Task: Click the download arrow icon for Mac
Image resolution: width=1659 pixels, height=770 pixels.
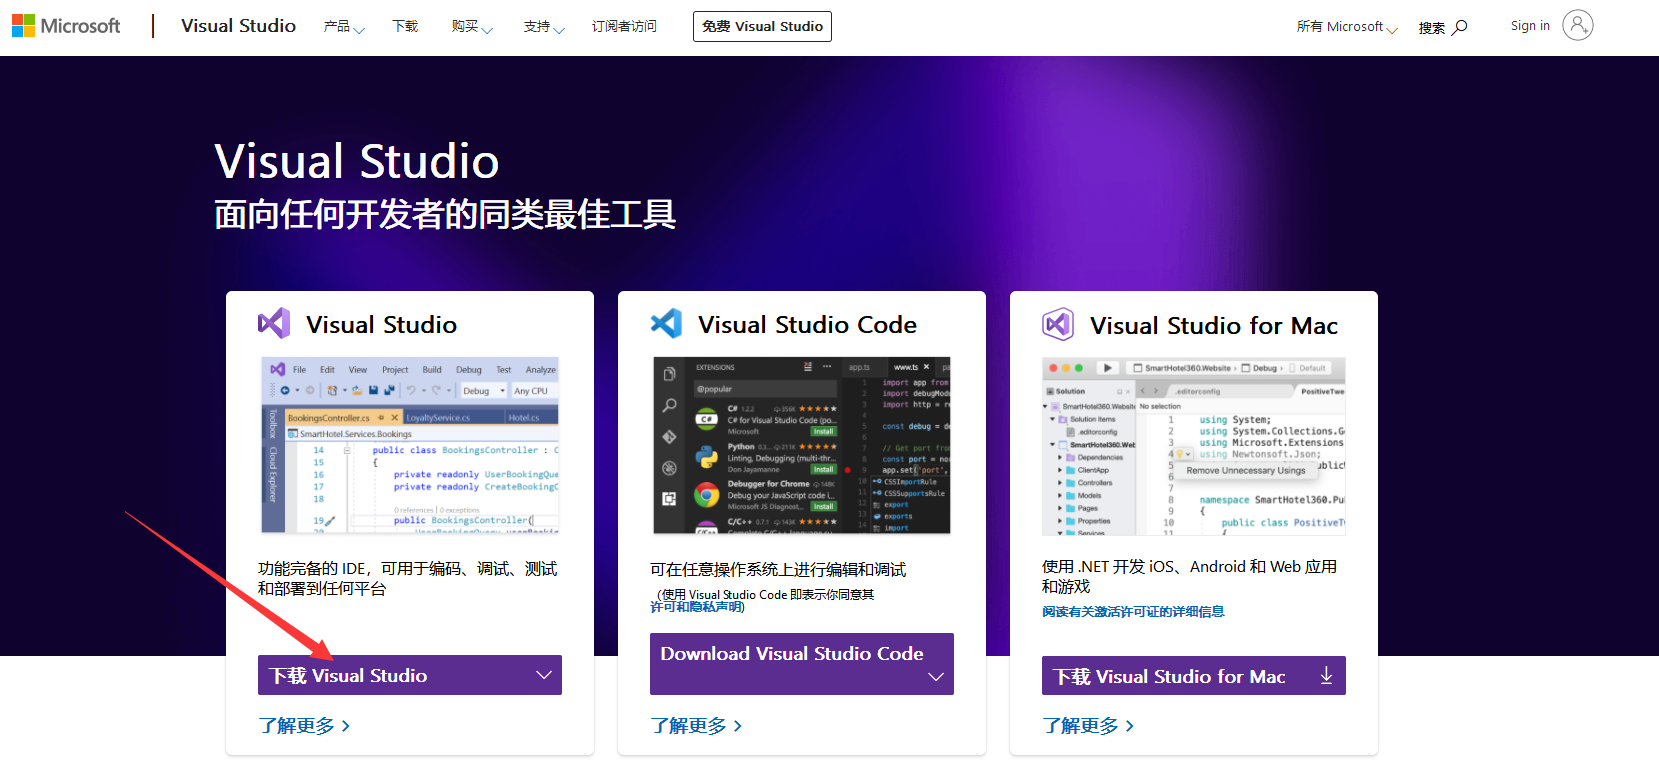Action: click(x=1326, y=675)
